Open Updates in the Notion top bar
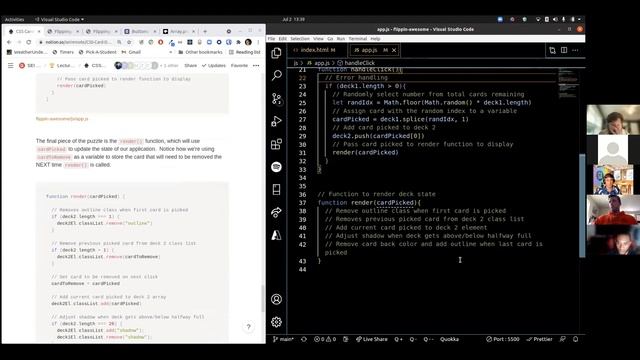This screenshot has width=640, height=360. point(213,65)
